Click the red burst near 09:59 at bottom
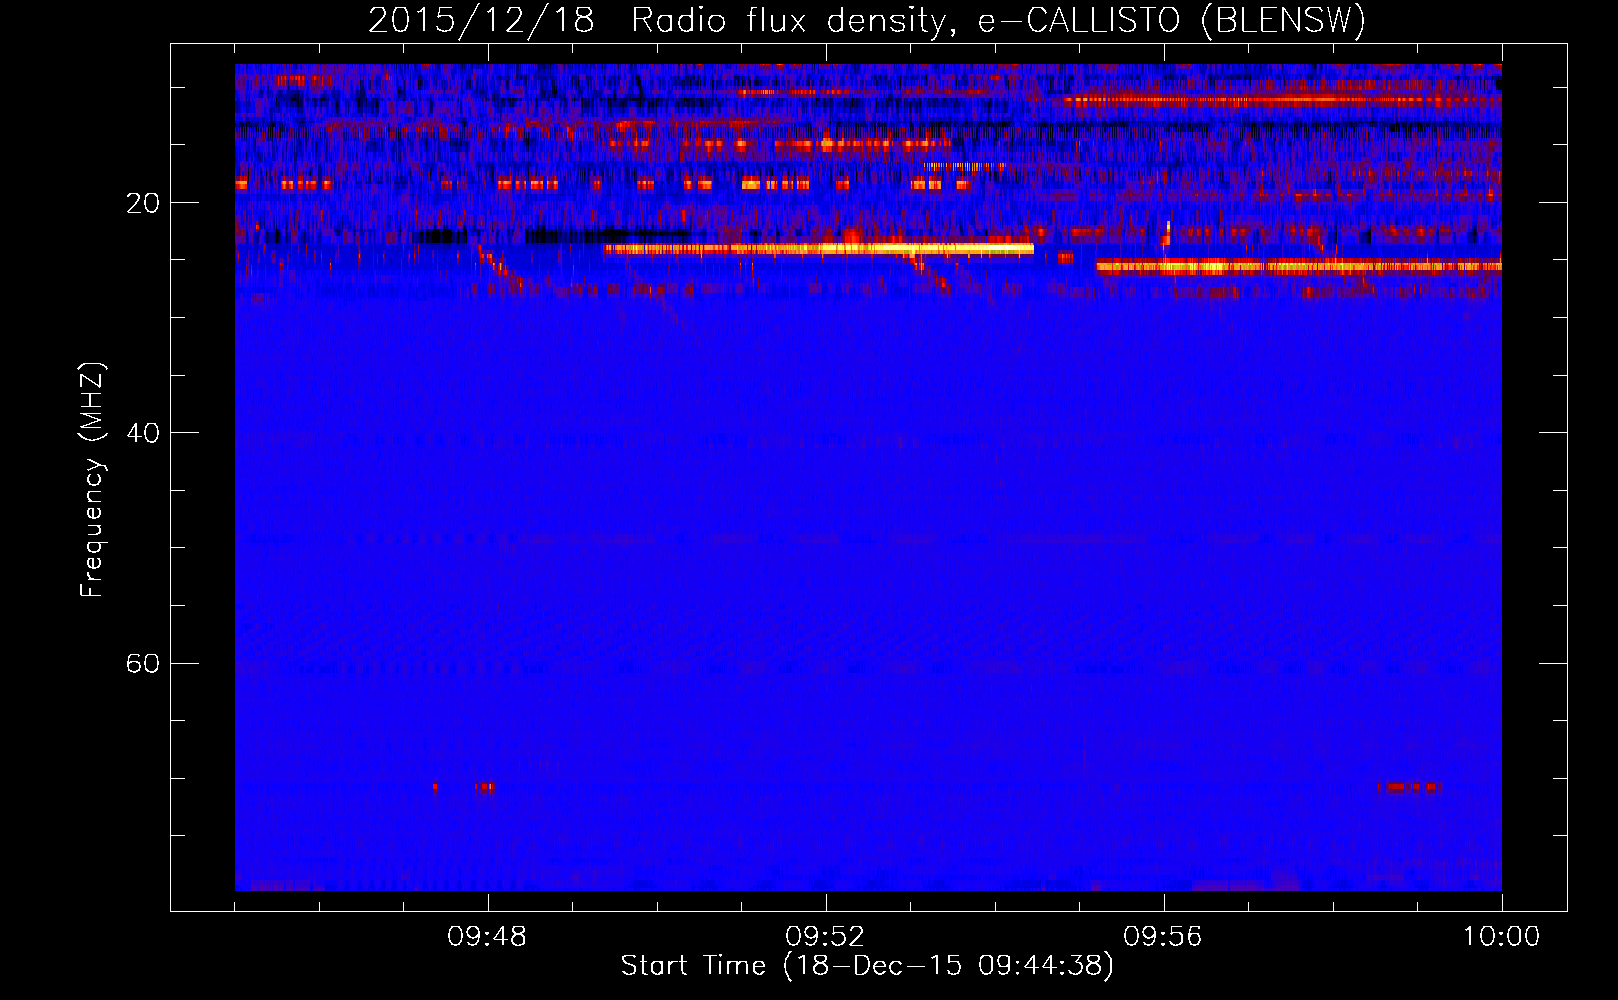Viewport: 1618px width, 1000px height. click(1409, 787)
